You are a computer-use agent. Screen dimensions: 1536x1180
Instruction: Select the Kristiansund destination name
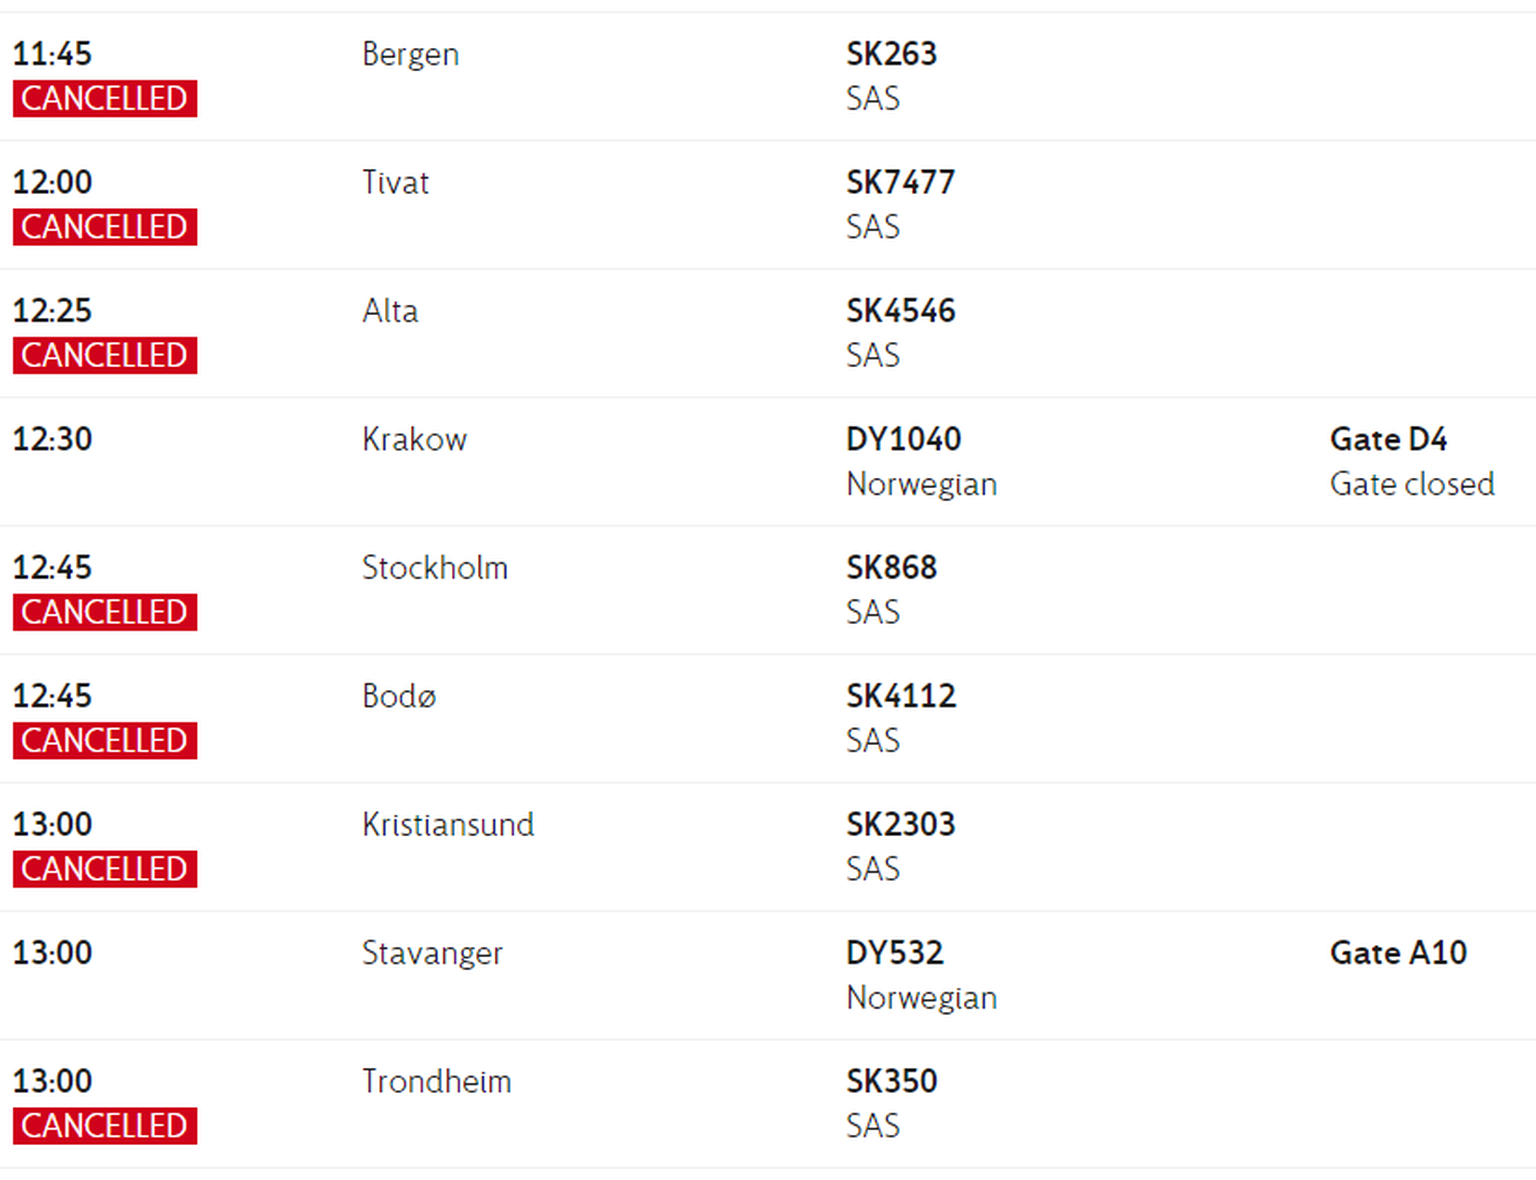[x=448, y=824]
